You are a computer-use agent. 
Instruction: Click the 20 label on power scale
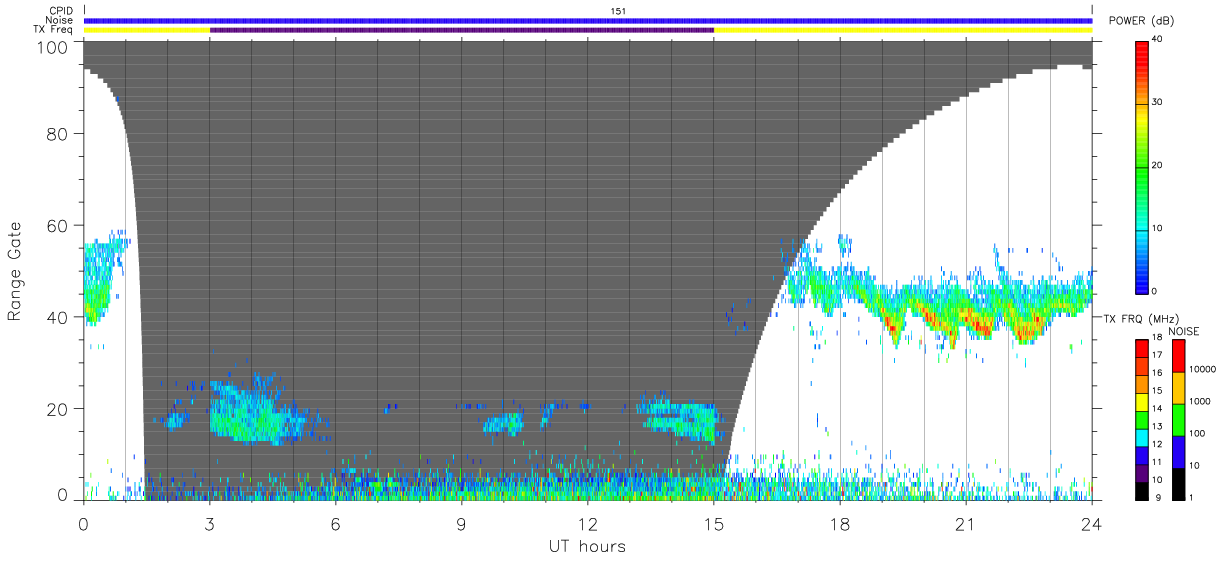1159,166
